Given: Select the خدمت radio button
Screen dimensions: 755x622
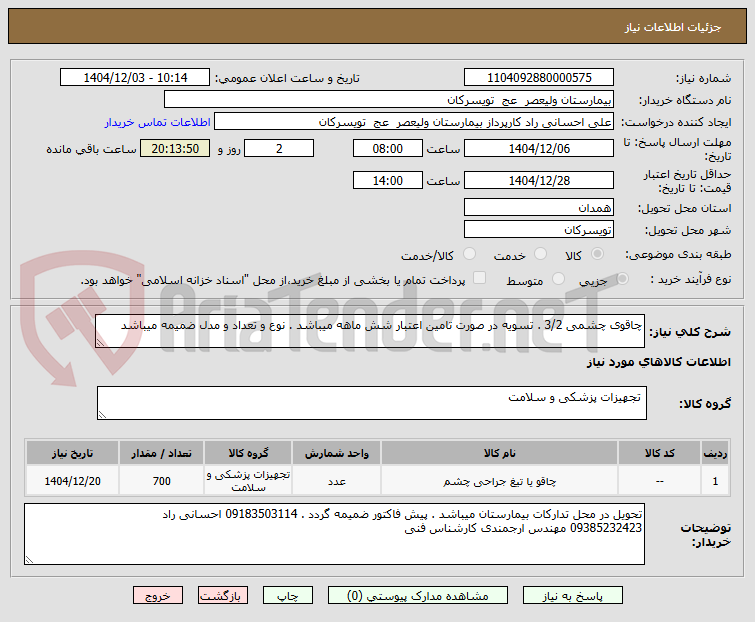Looking at the screenshot, I should click(541, 254).
